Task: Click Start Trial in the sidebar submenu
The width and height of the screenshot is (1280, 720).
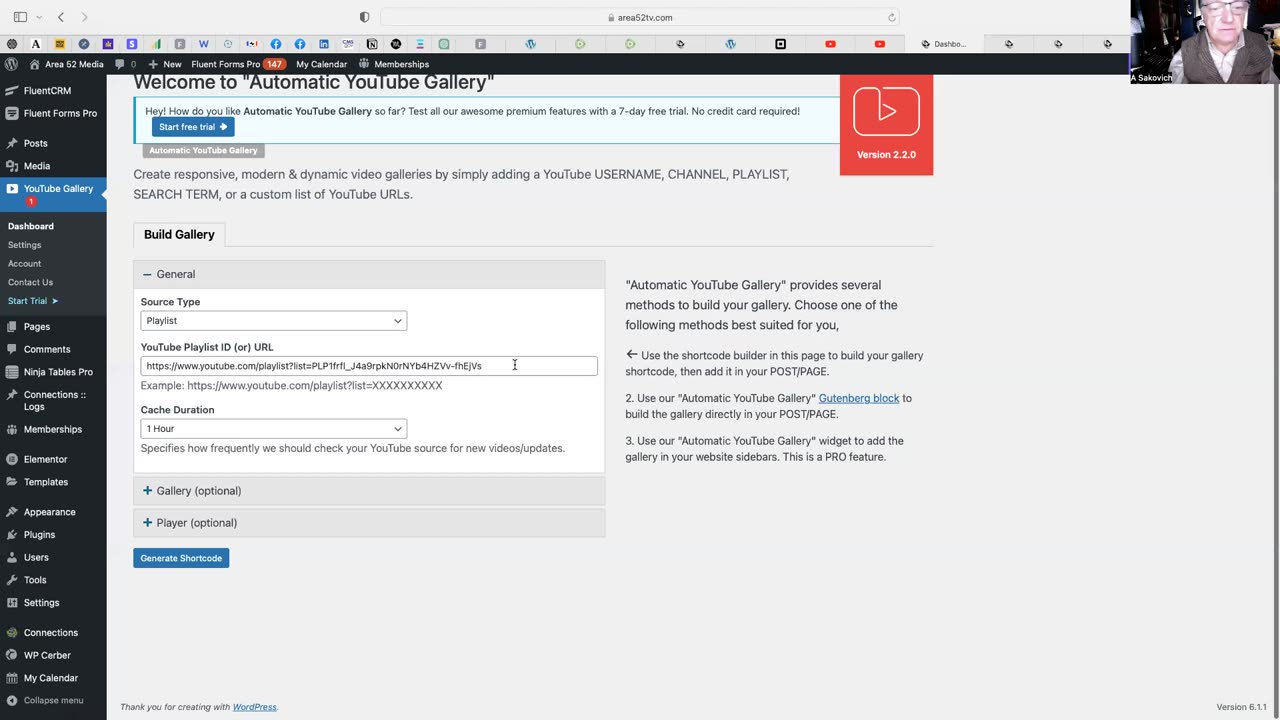Action: 33,301
